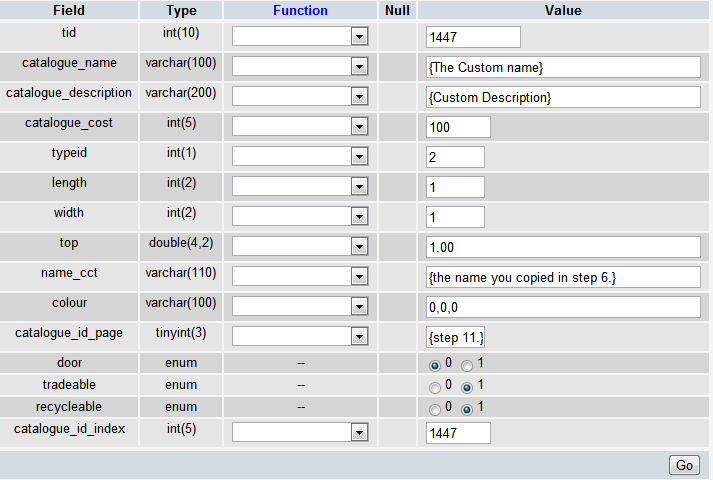Set door radio button to 1
This screenshot has height=480, width=713.
(x=467, y=365)
